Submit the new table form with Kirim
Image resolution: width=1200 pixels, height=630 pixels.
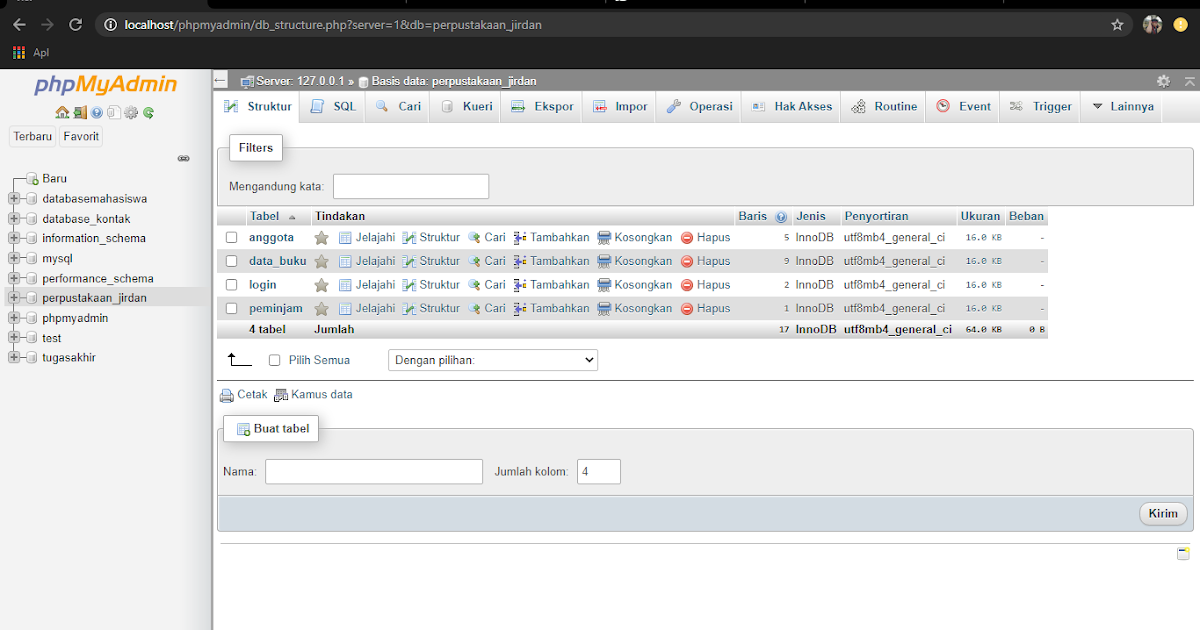coord(1163,513)
